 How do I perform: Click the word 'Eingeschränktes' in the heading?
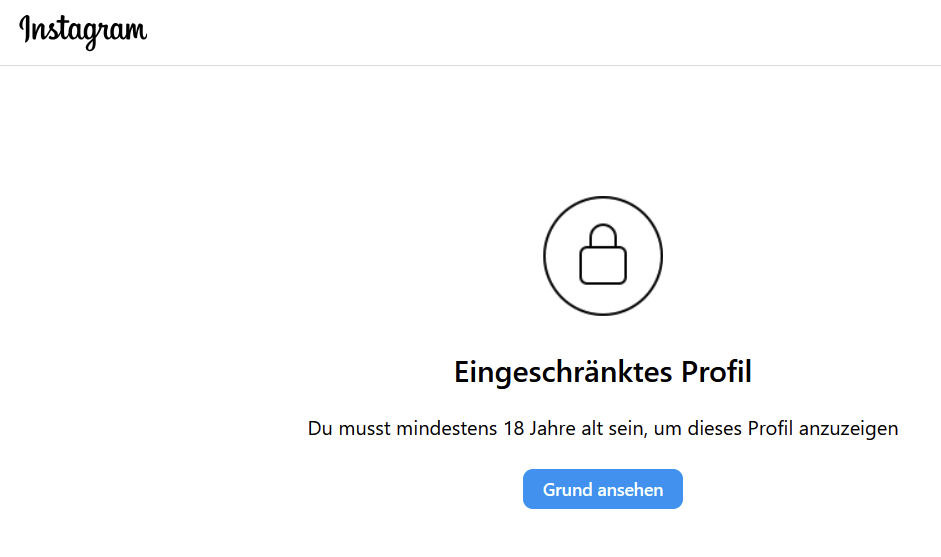564,373
